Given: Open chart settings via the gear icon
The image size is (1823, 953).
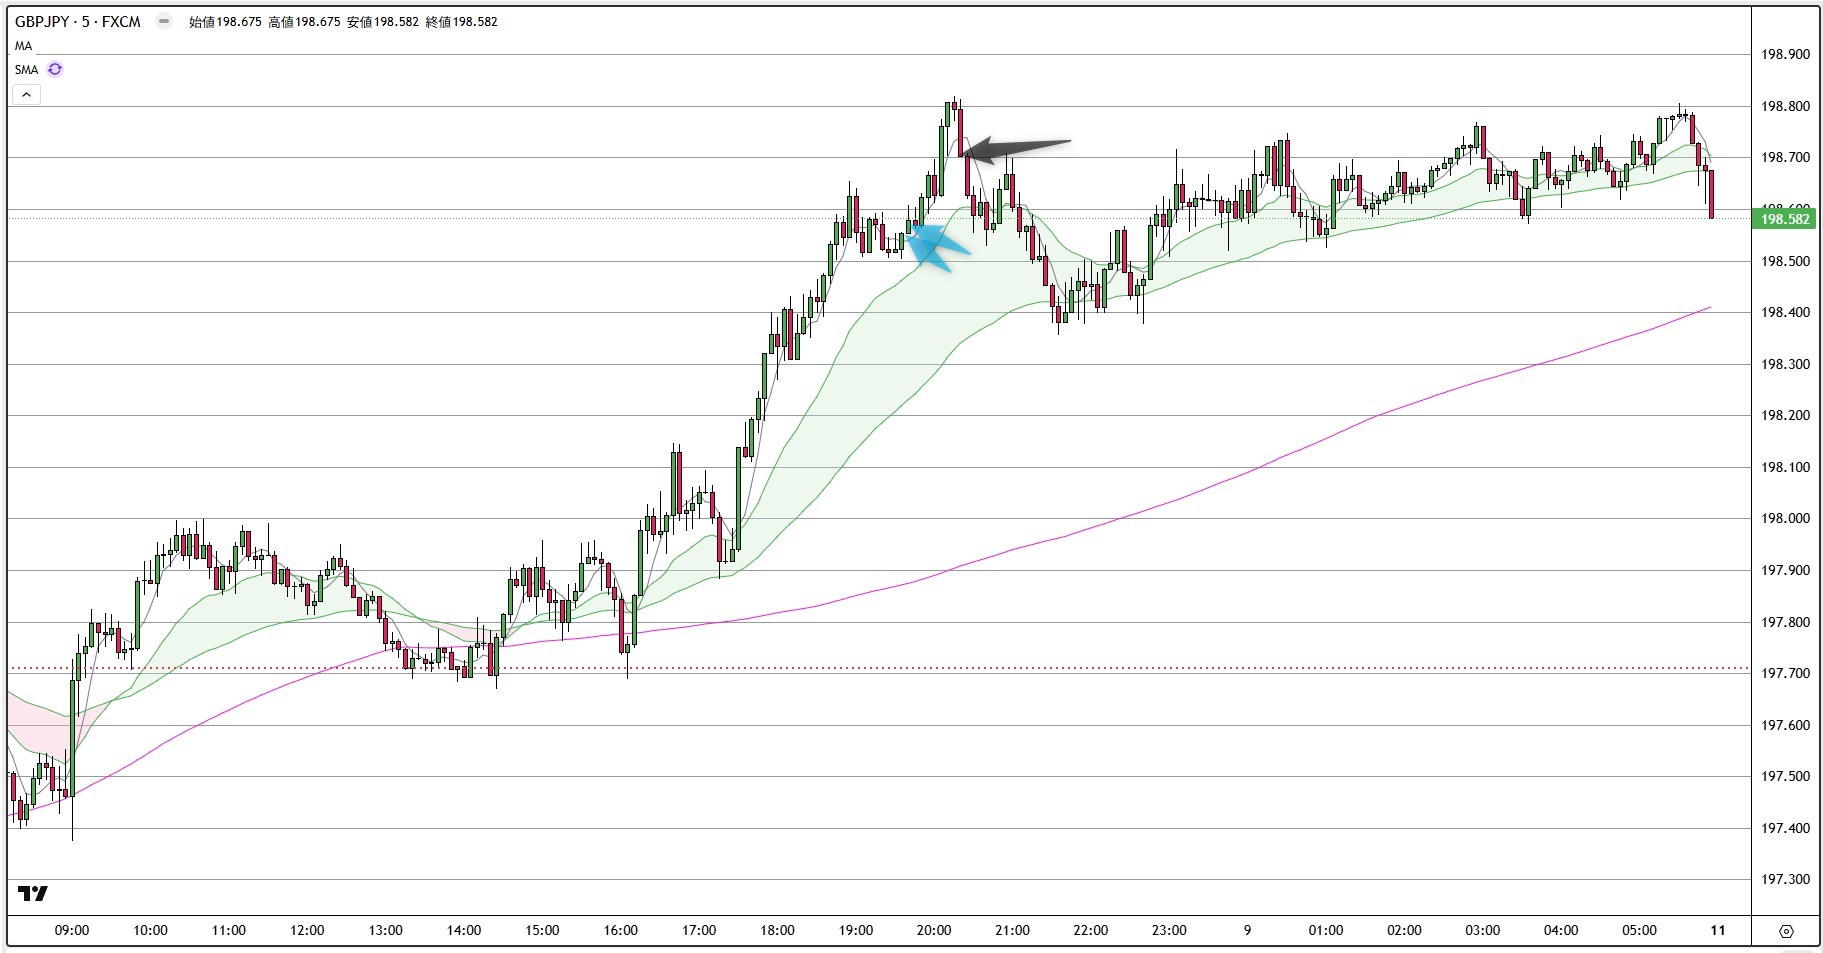Looking at the screenshot, I should (x=1786, y=931).
